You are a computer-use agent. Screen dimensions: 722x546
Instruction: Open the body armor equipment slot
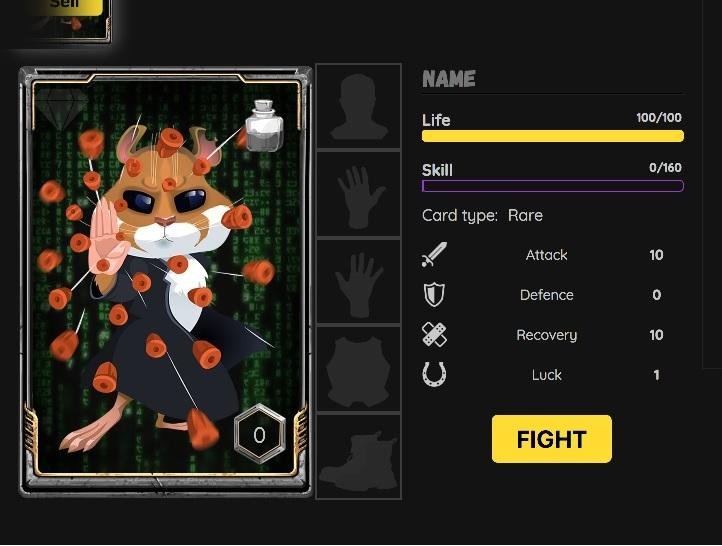(359, 369)
